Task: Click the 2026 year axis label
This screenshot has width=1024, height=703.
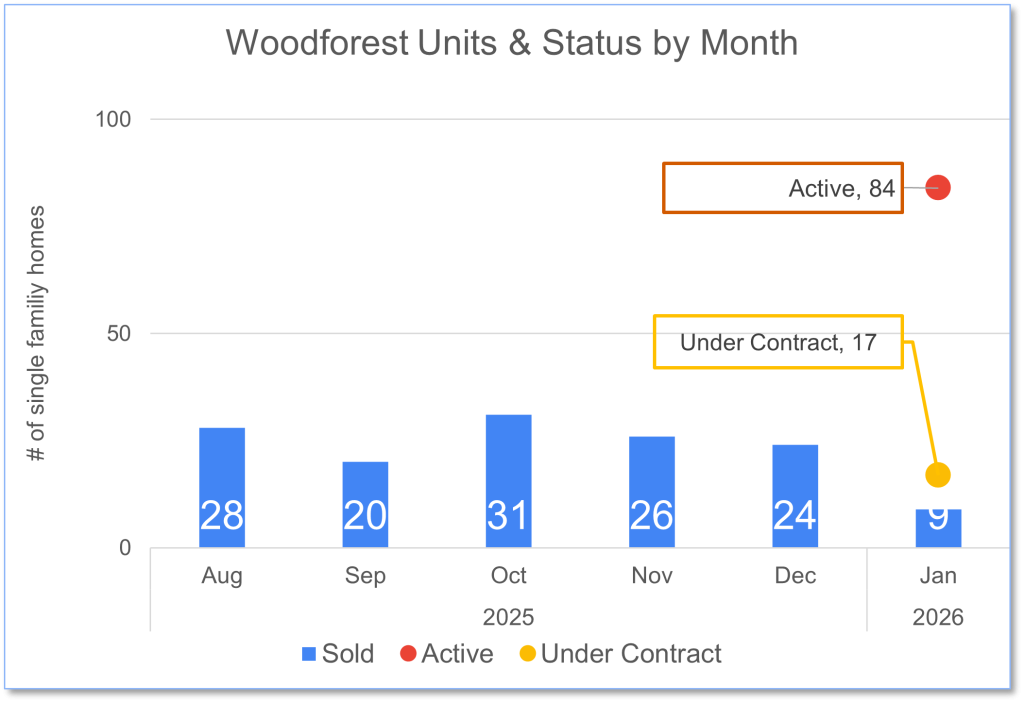Action: point(938,616)
